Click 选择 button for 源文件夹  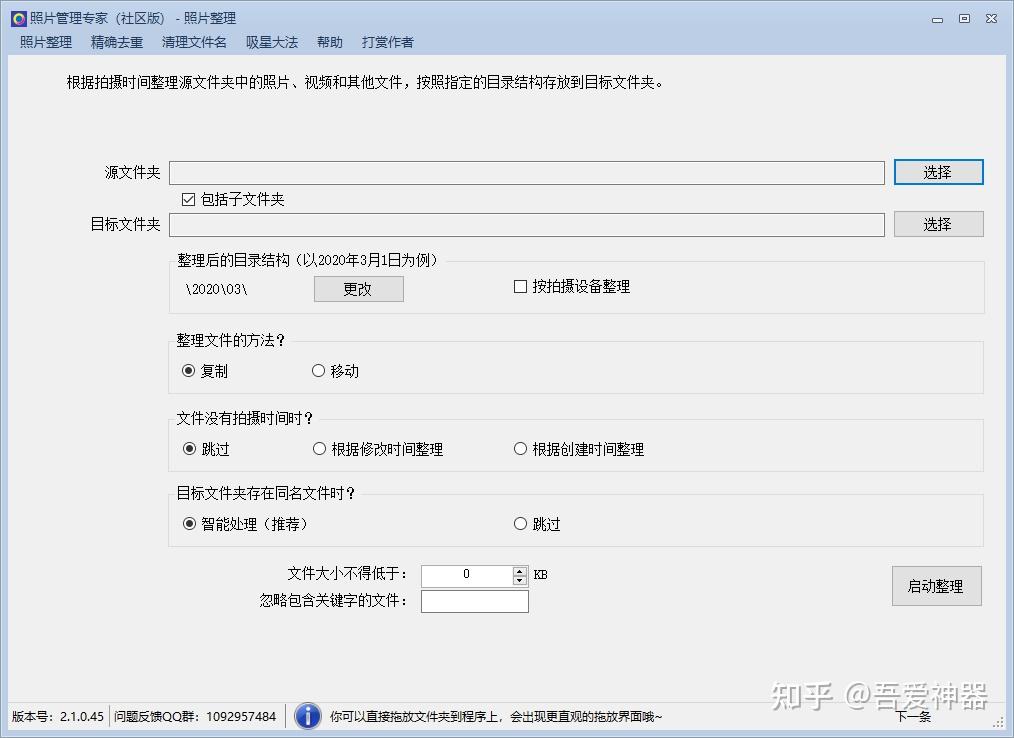(938, 172)
